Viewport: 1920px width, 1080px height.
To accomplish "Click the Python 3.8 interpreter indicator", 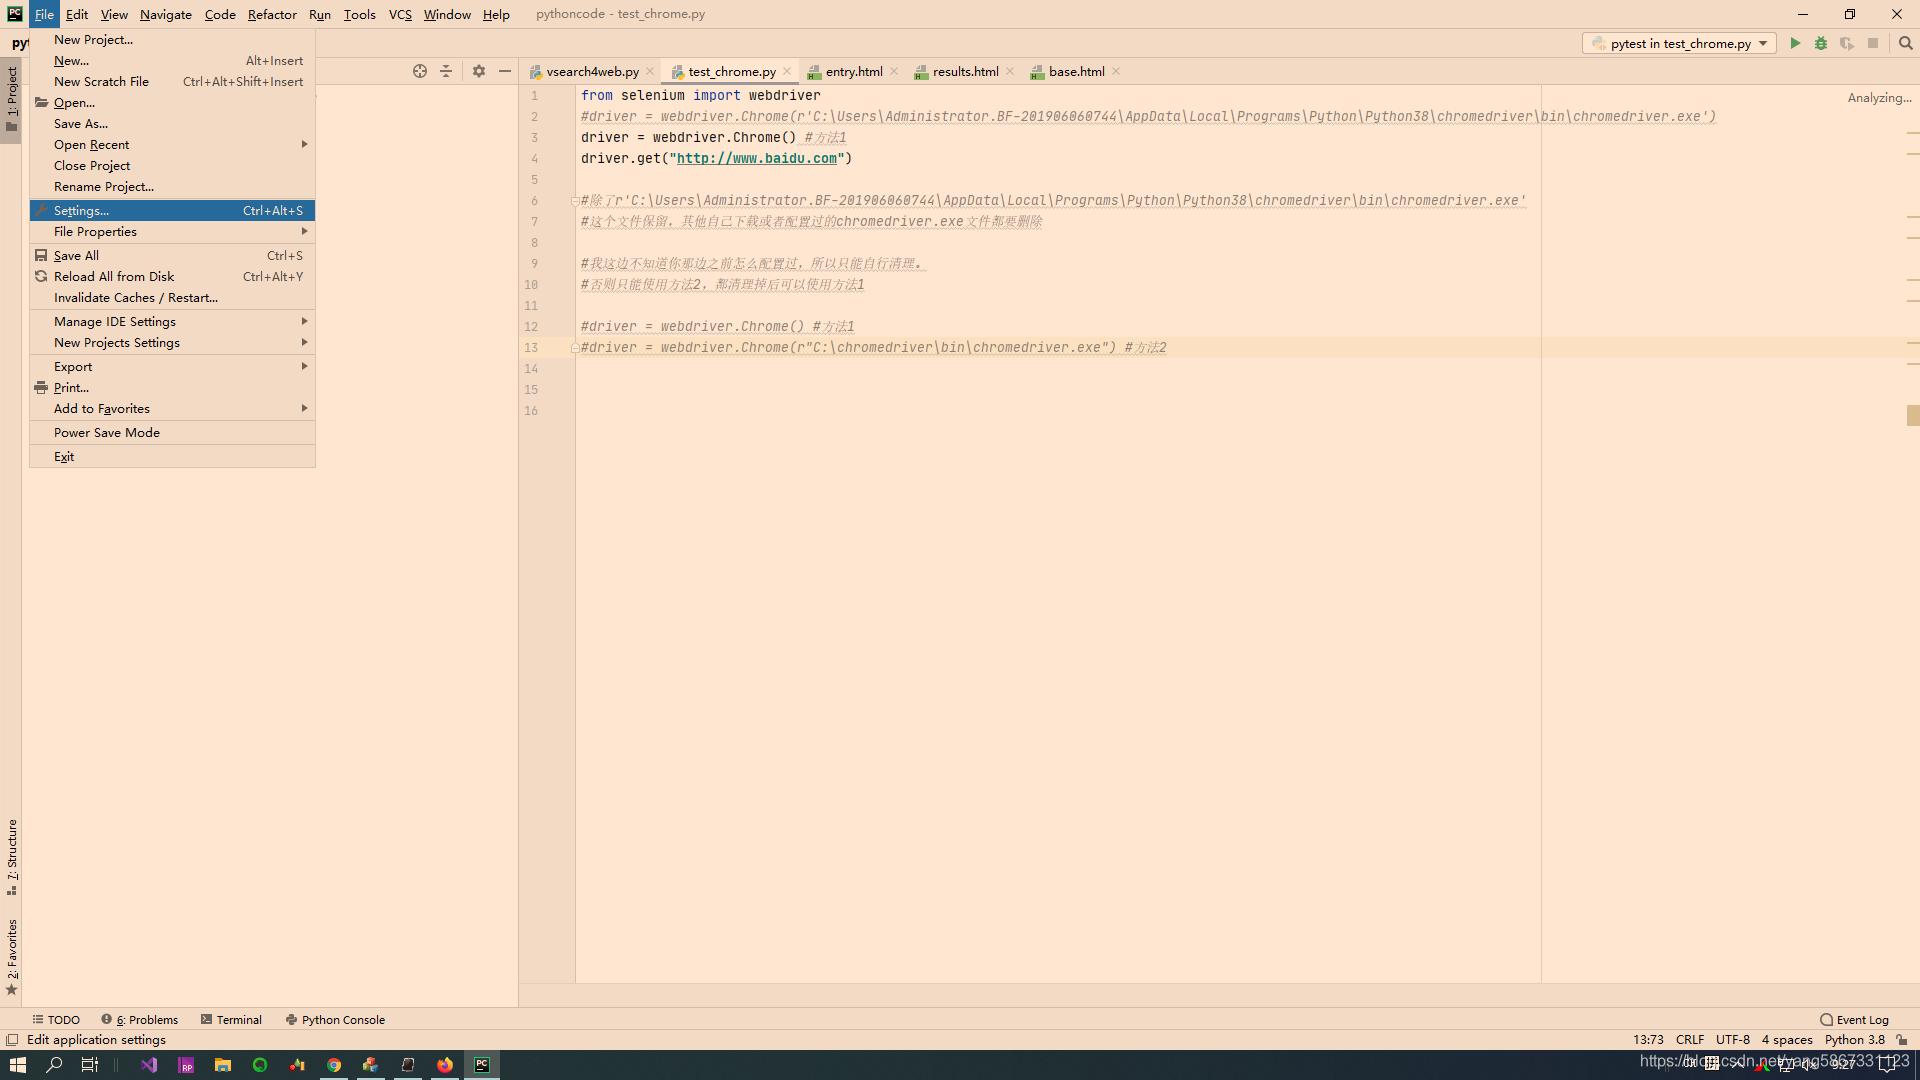I will pos(1854,1040).
